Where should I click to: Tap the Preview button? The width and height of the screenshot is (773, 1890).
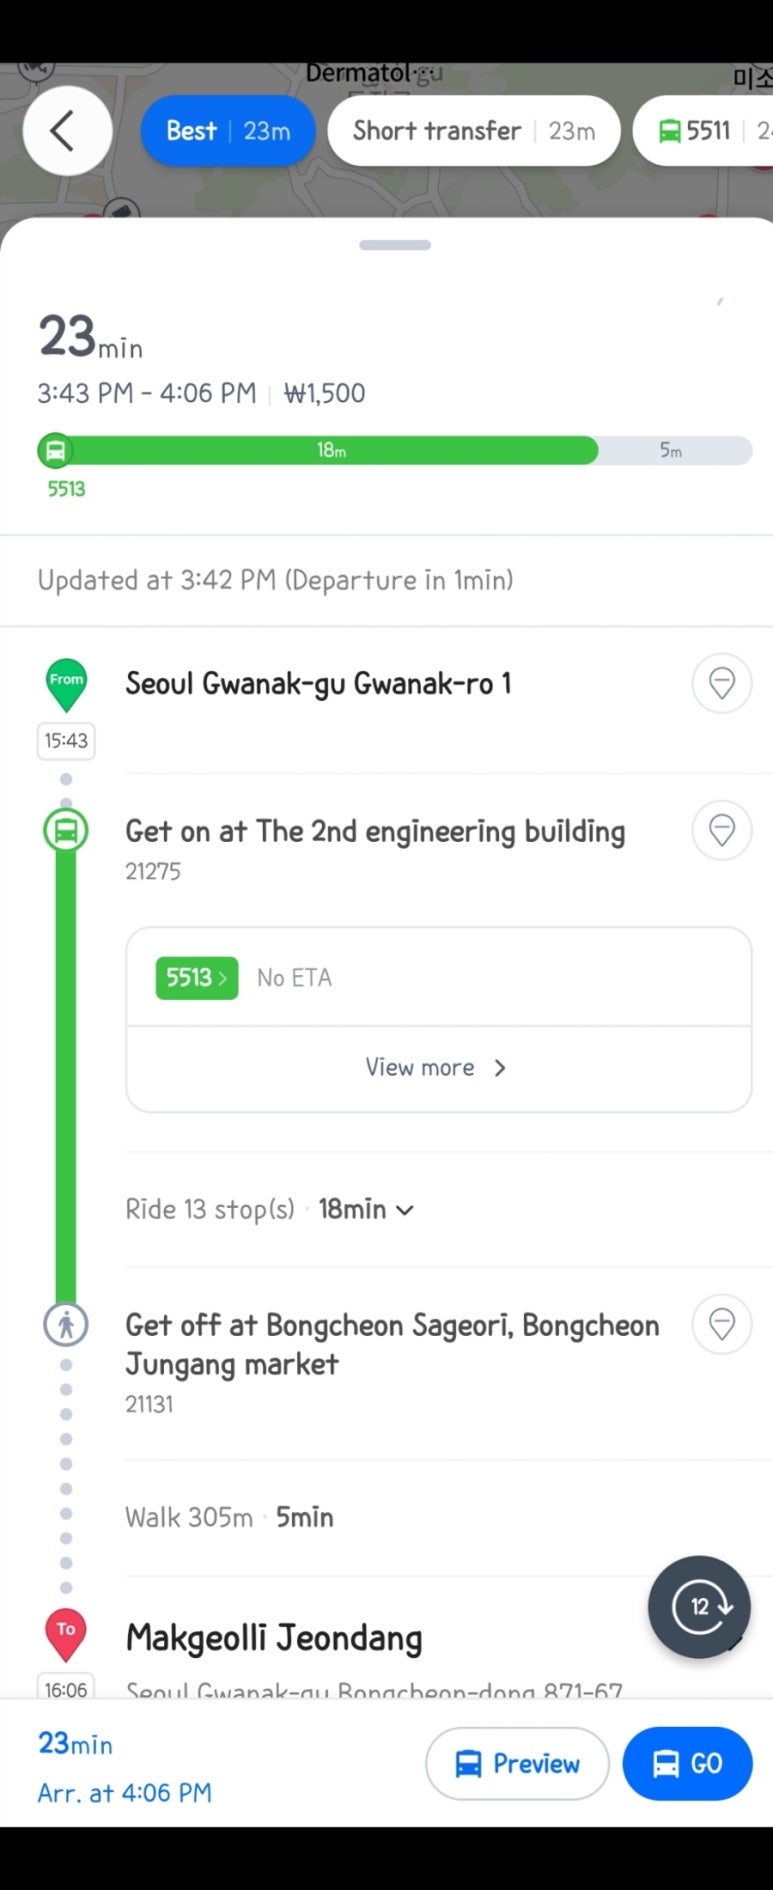pos(517,1763)
